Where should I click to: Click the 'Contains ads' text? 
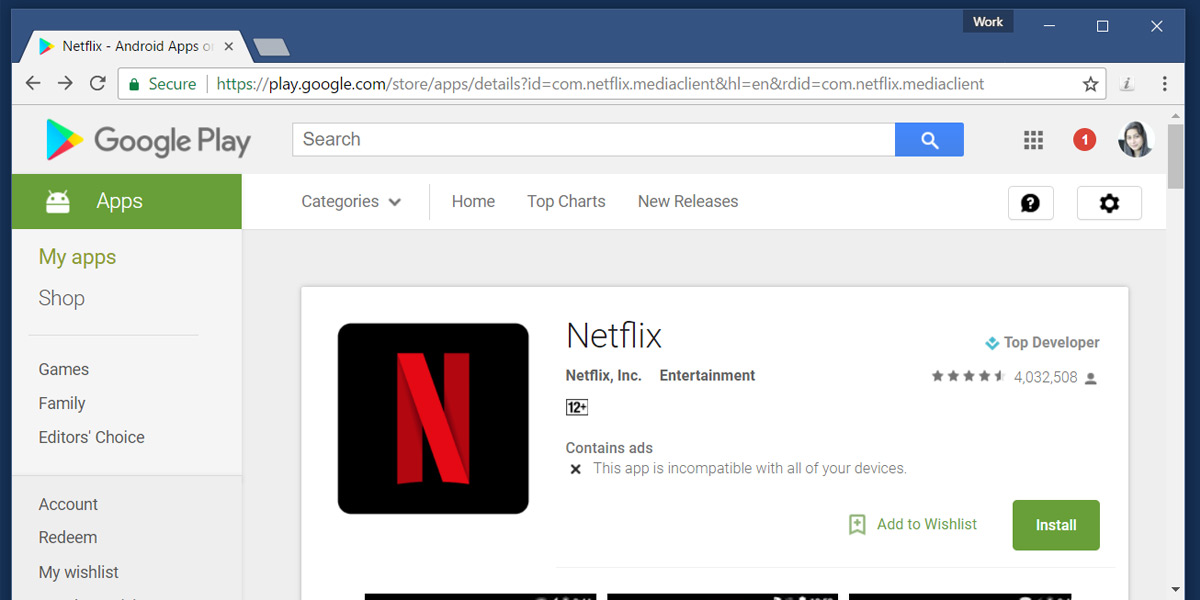(609, 449)
